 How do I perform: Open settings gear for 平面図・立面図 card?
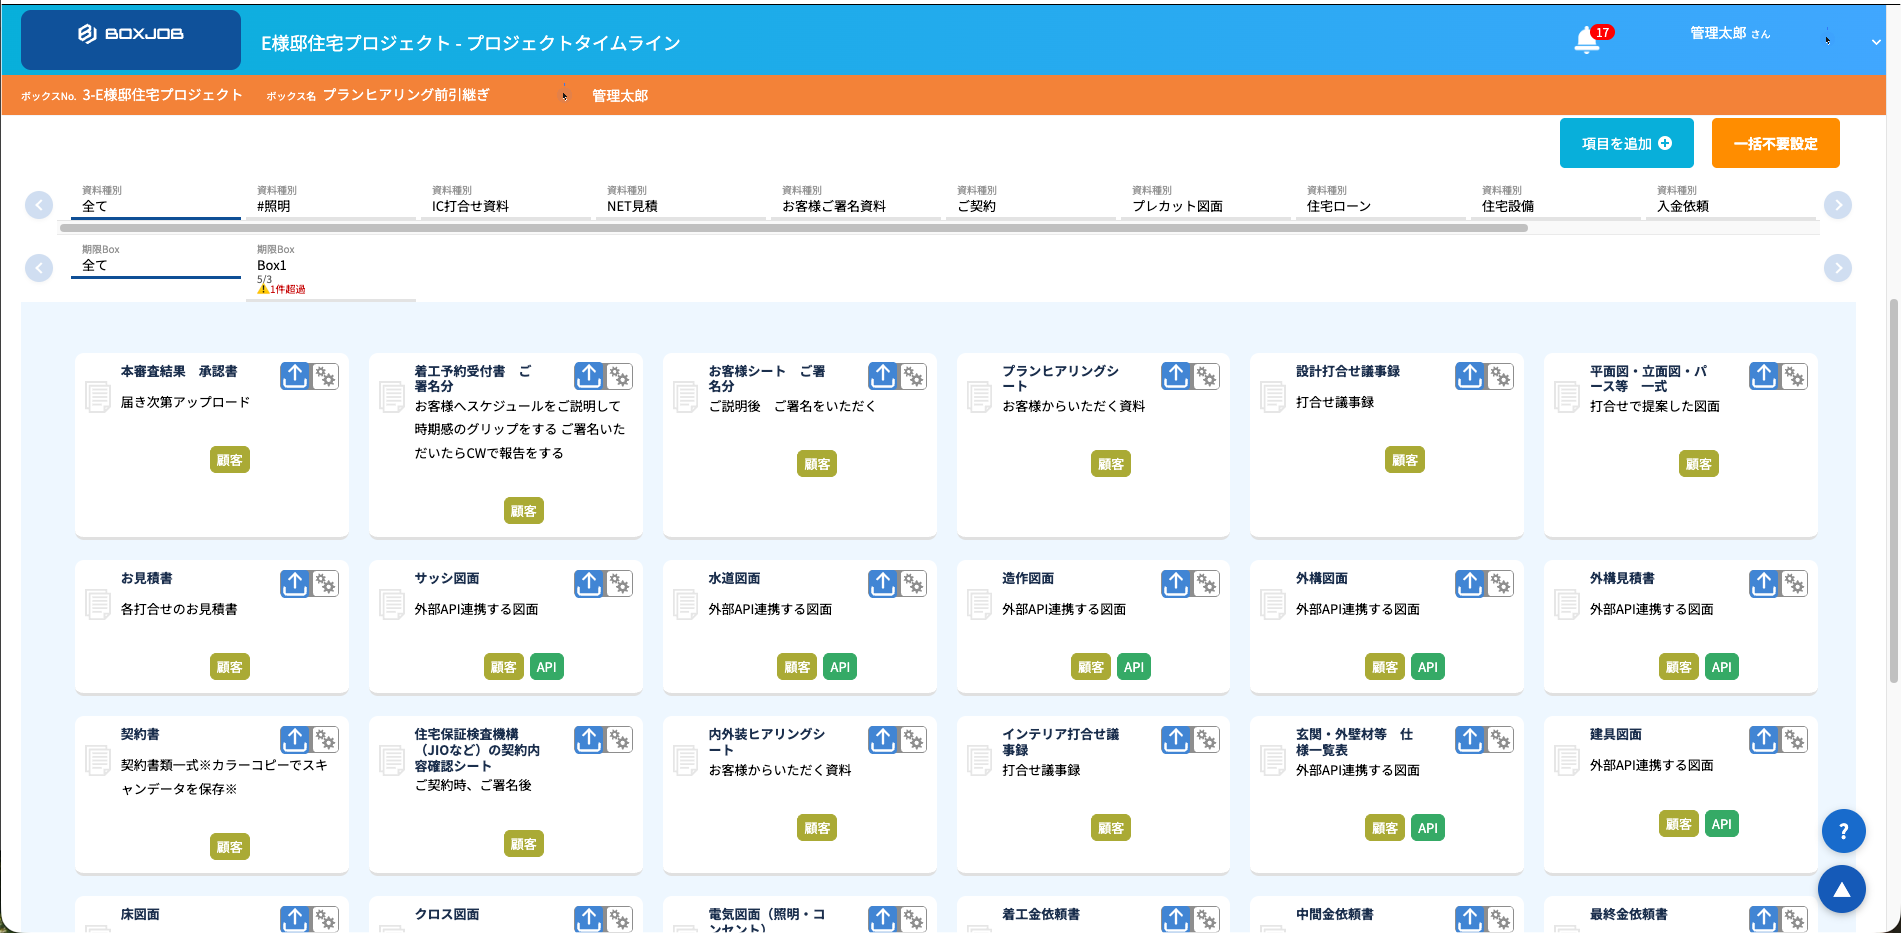pos(1794,376)
